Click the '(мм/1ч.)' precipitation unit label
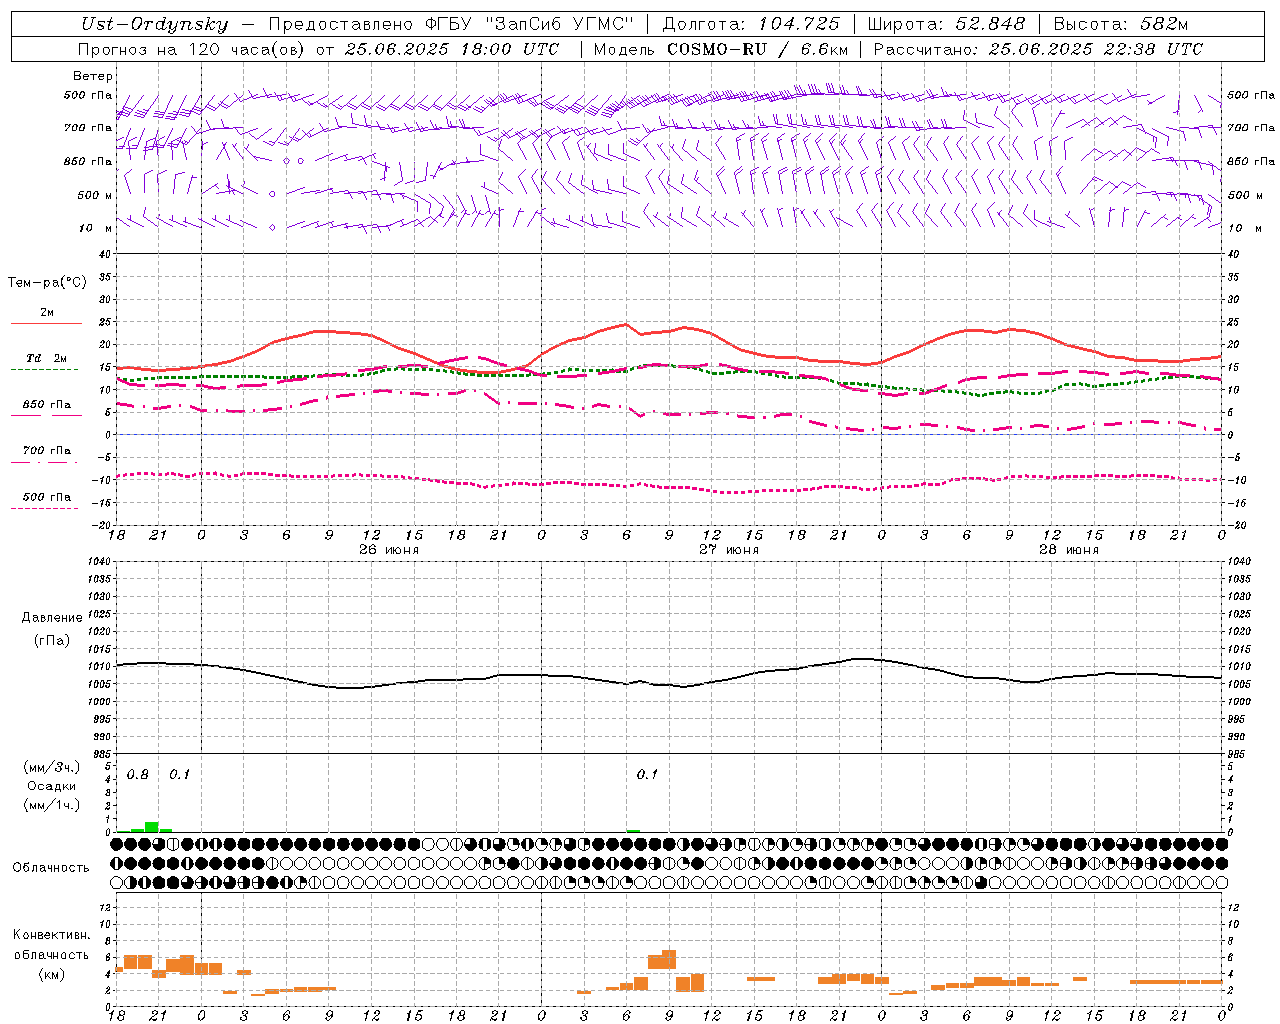The height and width of the screenshot is (1024, 1280). click(52, 805)
